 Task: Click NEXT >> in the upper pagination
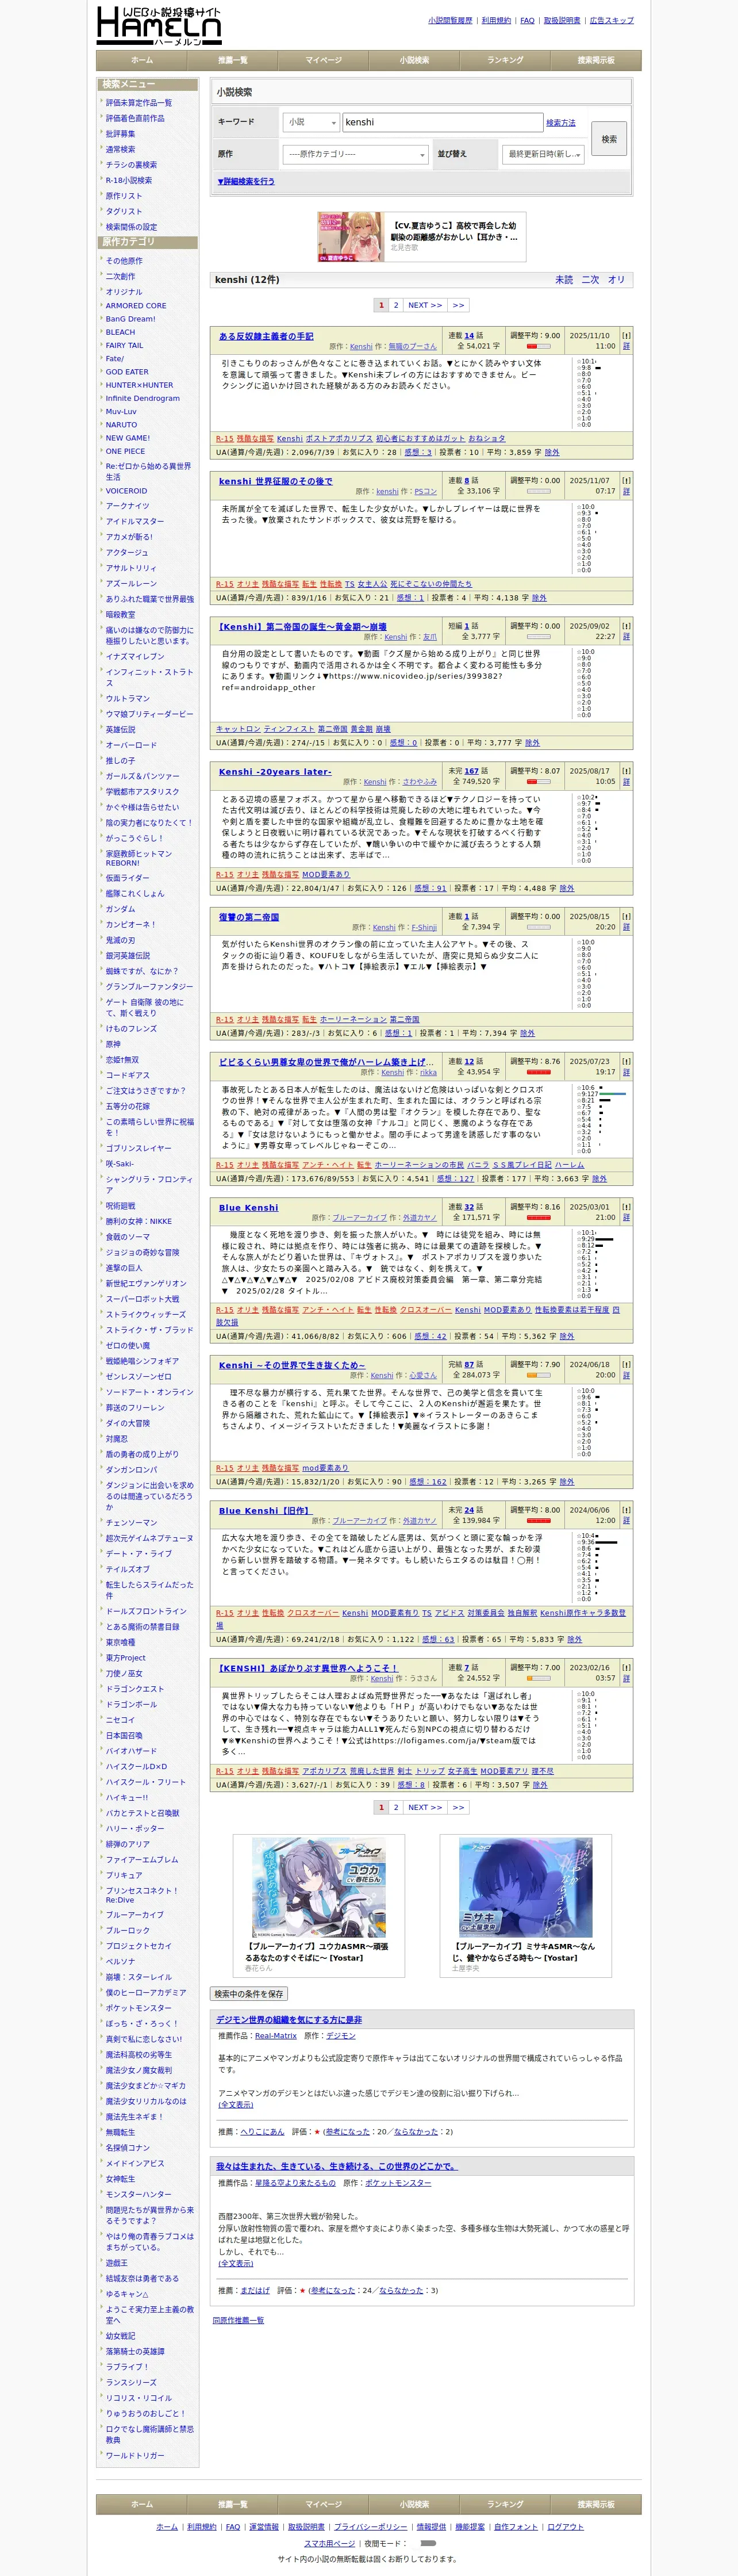coord(425,305)
